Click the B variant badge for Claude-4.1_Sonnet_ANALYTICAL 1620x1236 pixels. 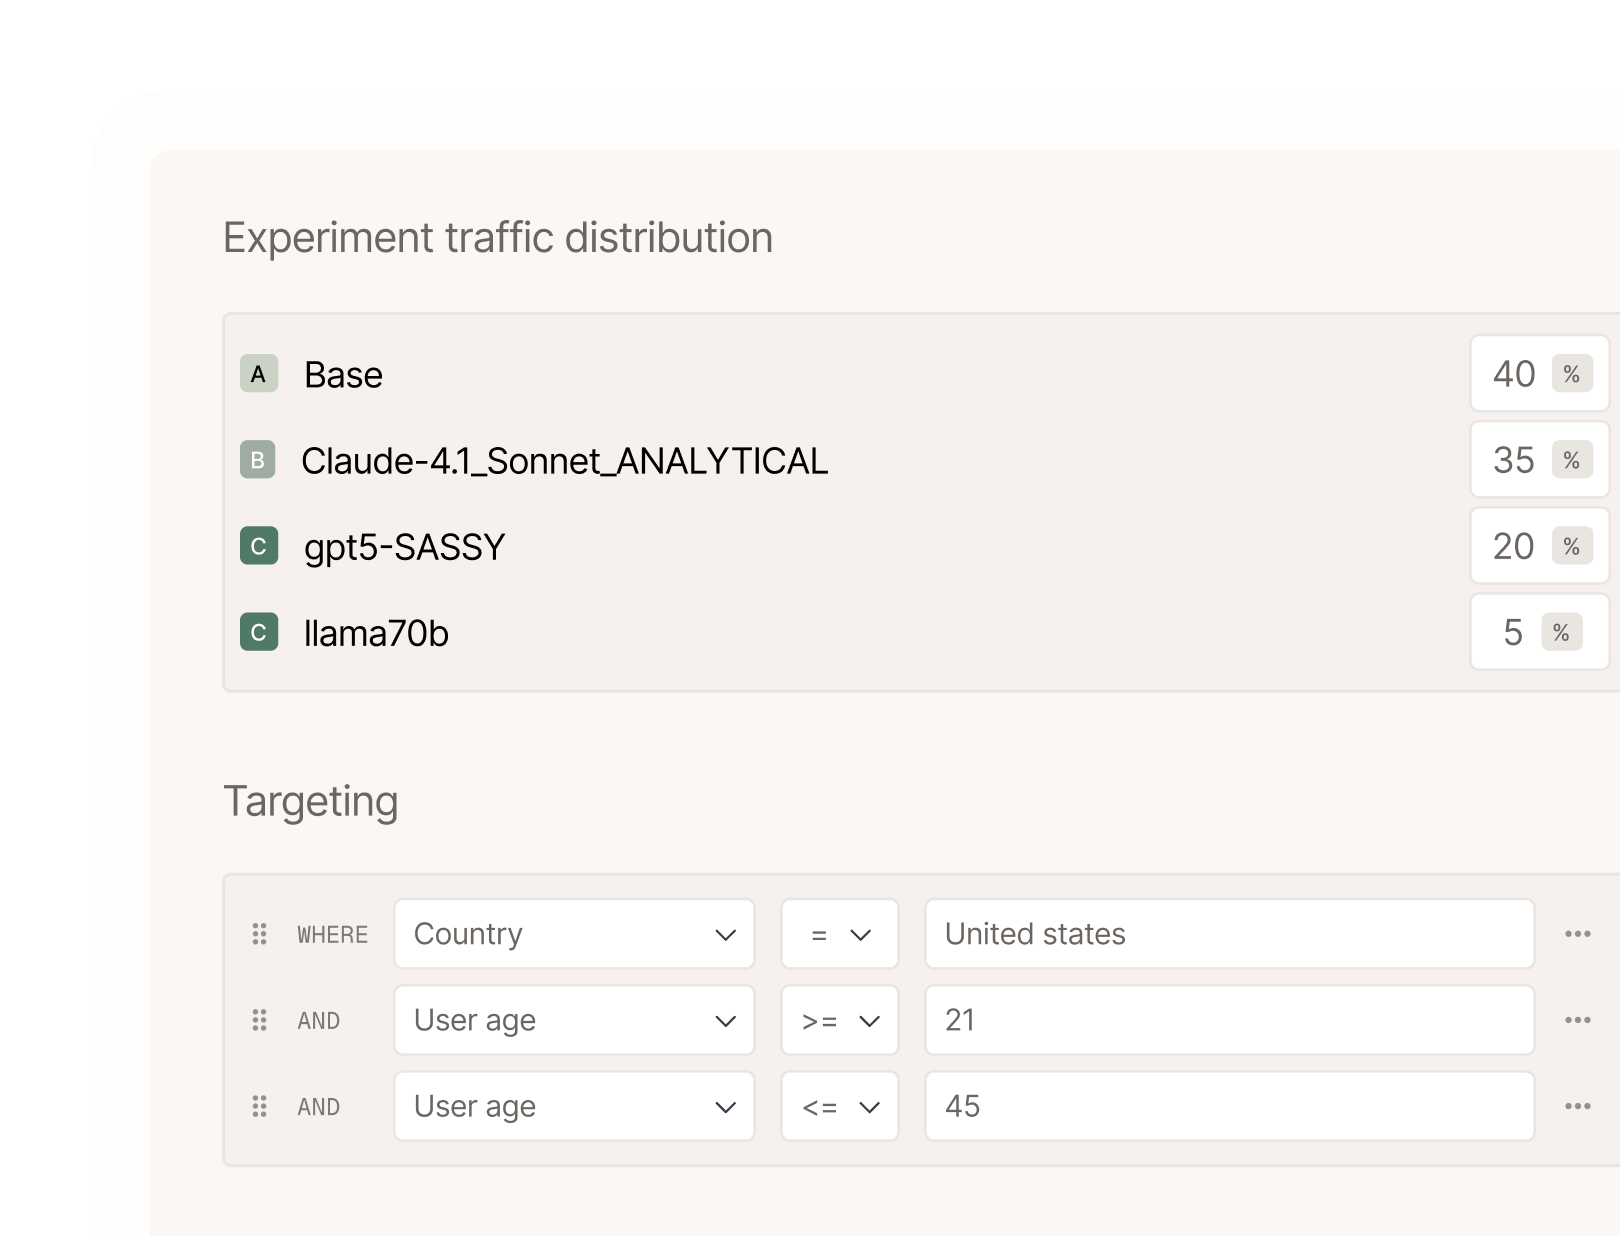pyautogui.click(x=258, y=460)
